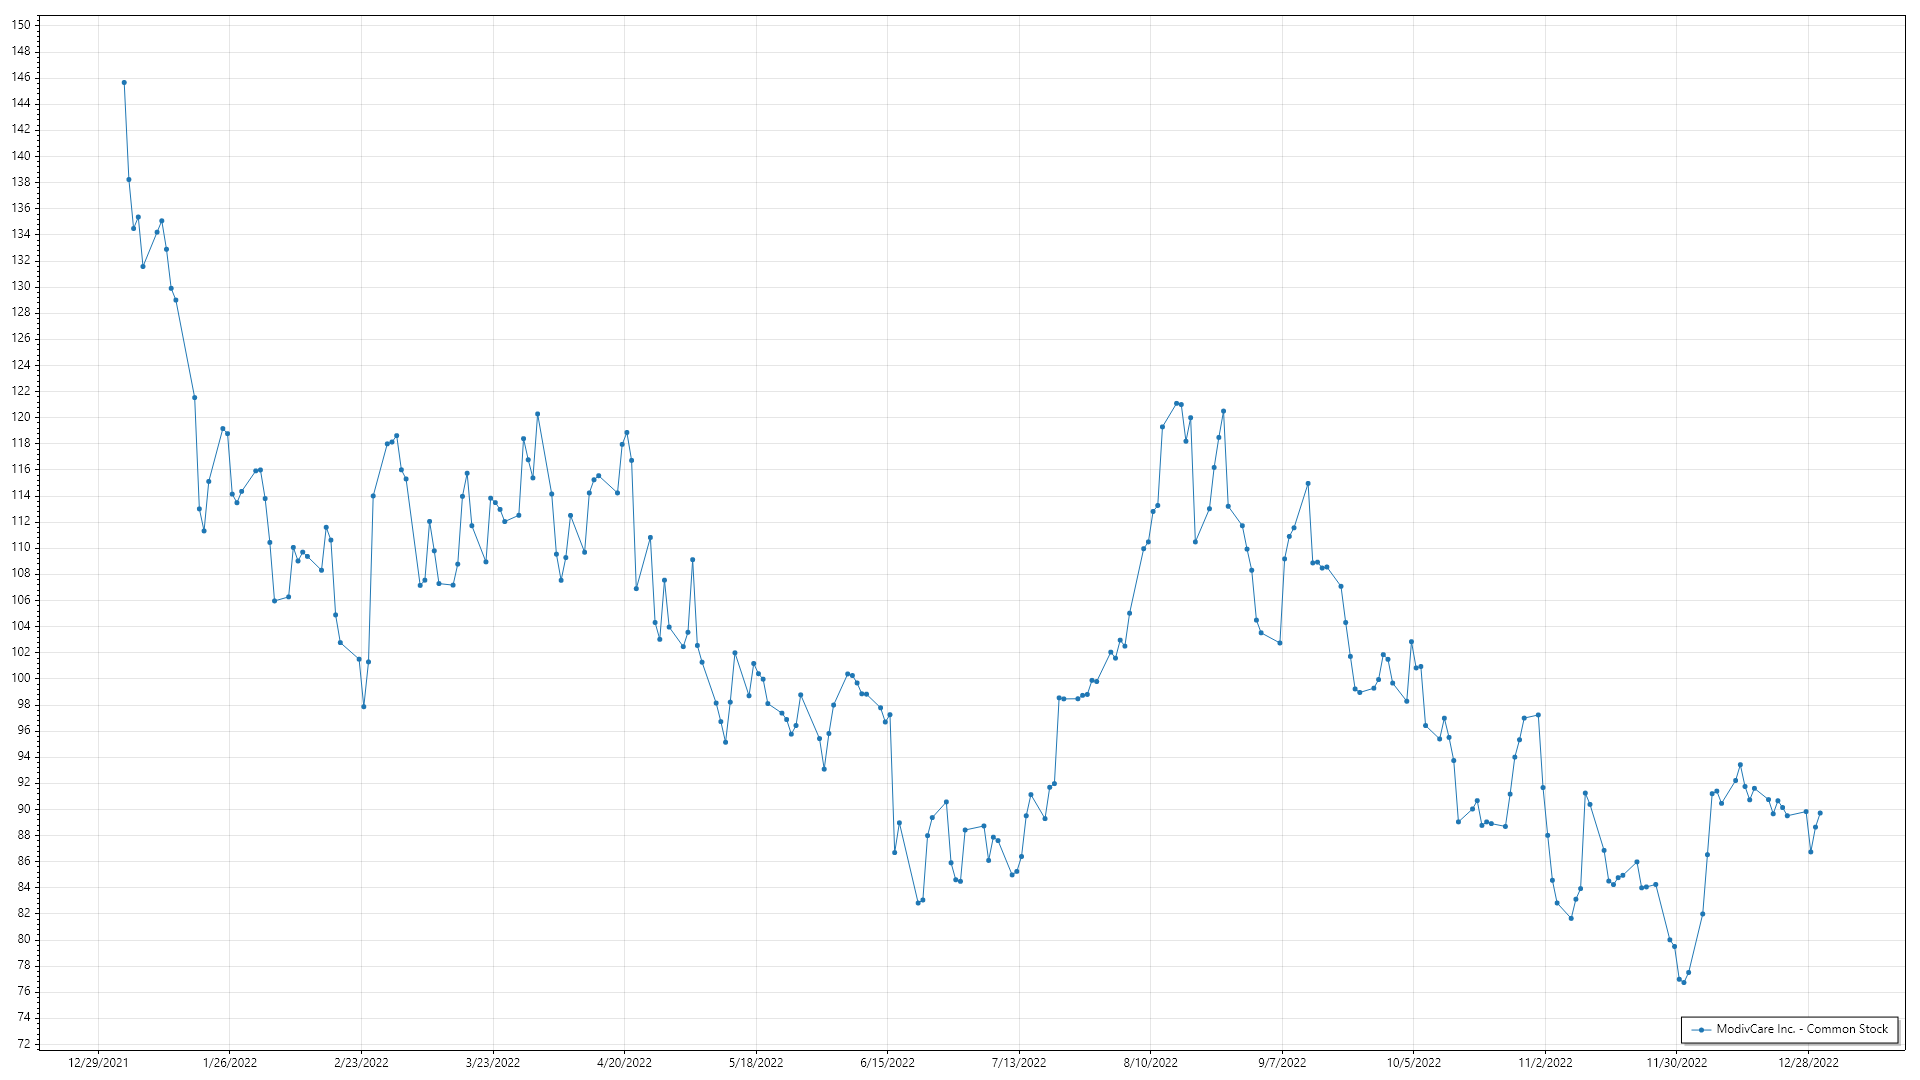Click the lowest data point near 76
The width and height of the screenshot is (1920, 1080).
pyautogui.click(x=1684, y=982)
